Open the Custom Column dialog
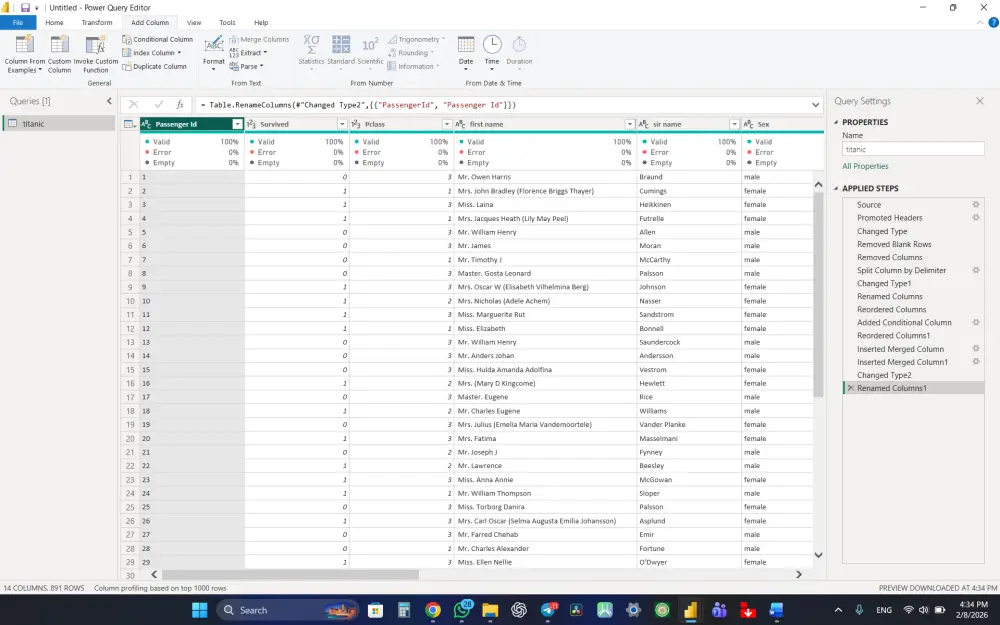Image resolution: width=1000 pixels, height=625 pixels. pos(59,53)
